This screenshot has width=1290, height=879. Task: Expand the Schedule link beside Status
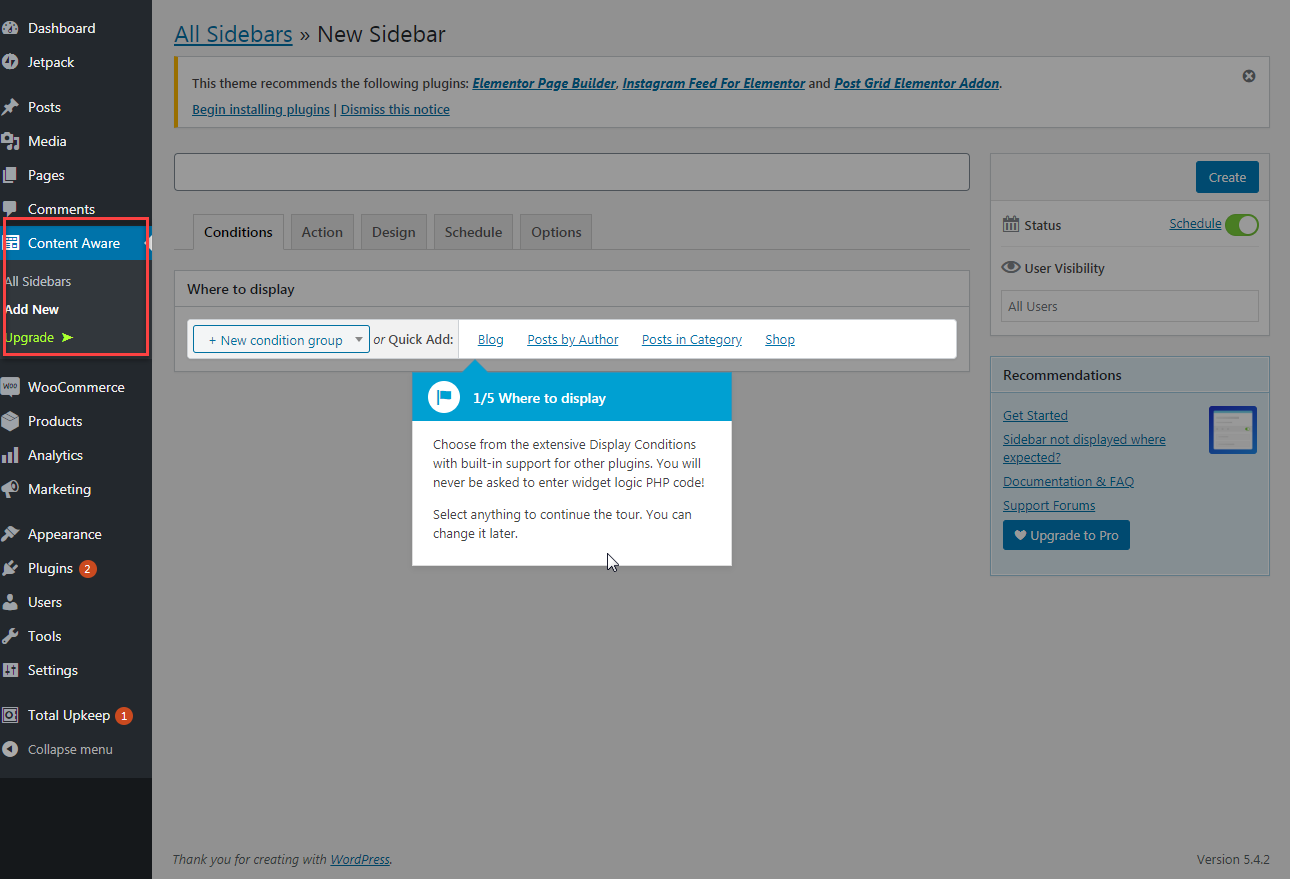(1195, 223)
